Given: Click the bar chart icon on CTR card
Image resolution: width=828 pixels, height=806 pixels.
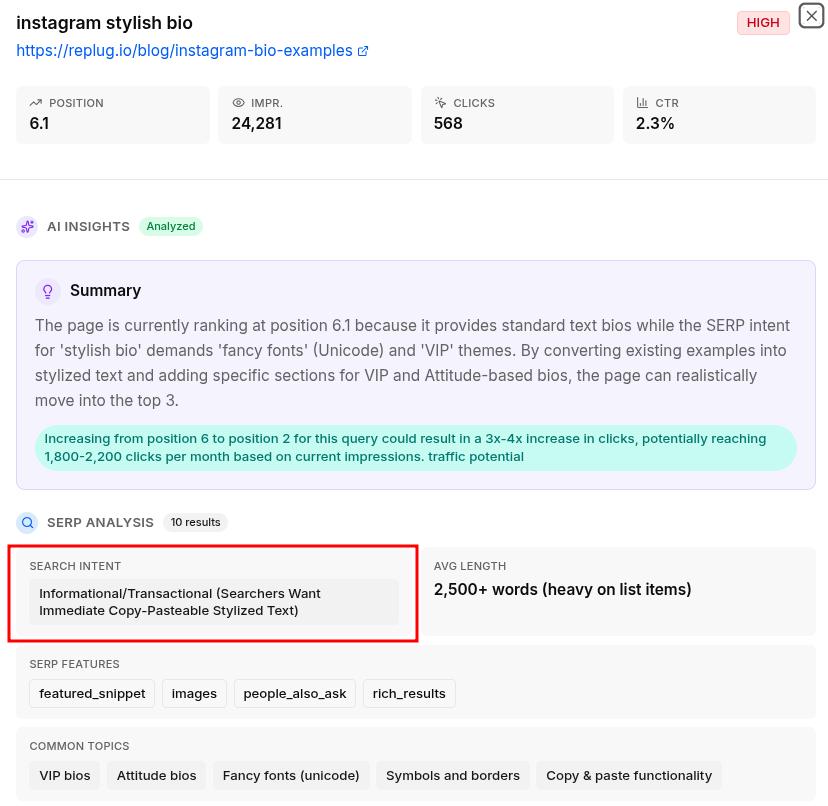Looking at the screenshot, I should click(642, 102).
